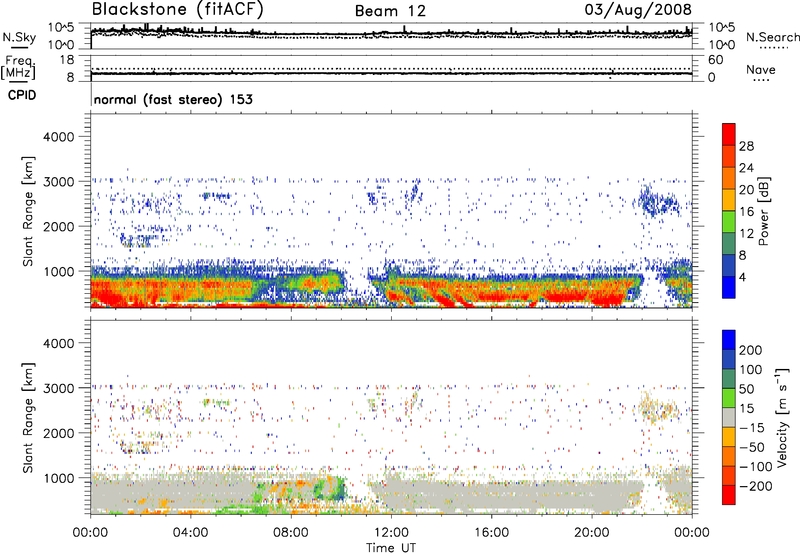Click the -50 value on velocity color bar
This screenshot has height=554, width=800.
pyautogui.click(x=752, y=448)
